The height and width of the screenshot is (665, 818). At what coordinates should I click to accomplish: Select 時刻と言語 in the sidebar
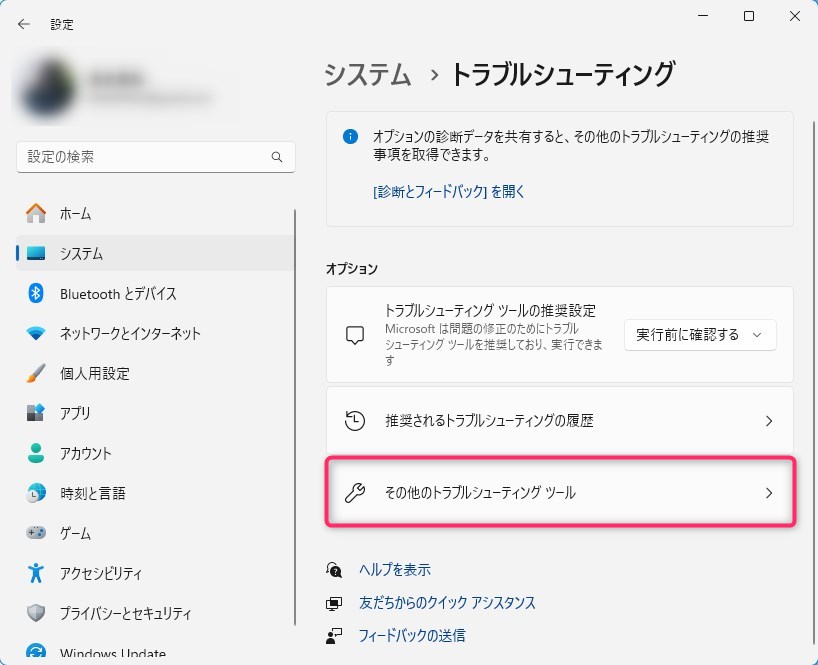tap(92, 493)
